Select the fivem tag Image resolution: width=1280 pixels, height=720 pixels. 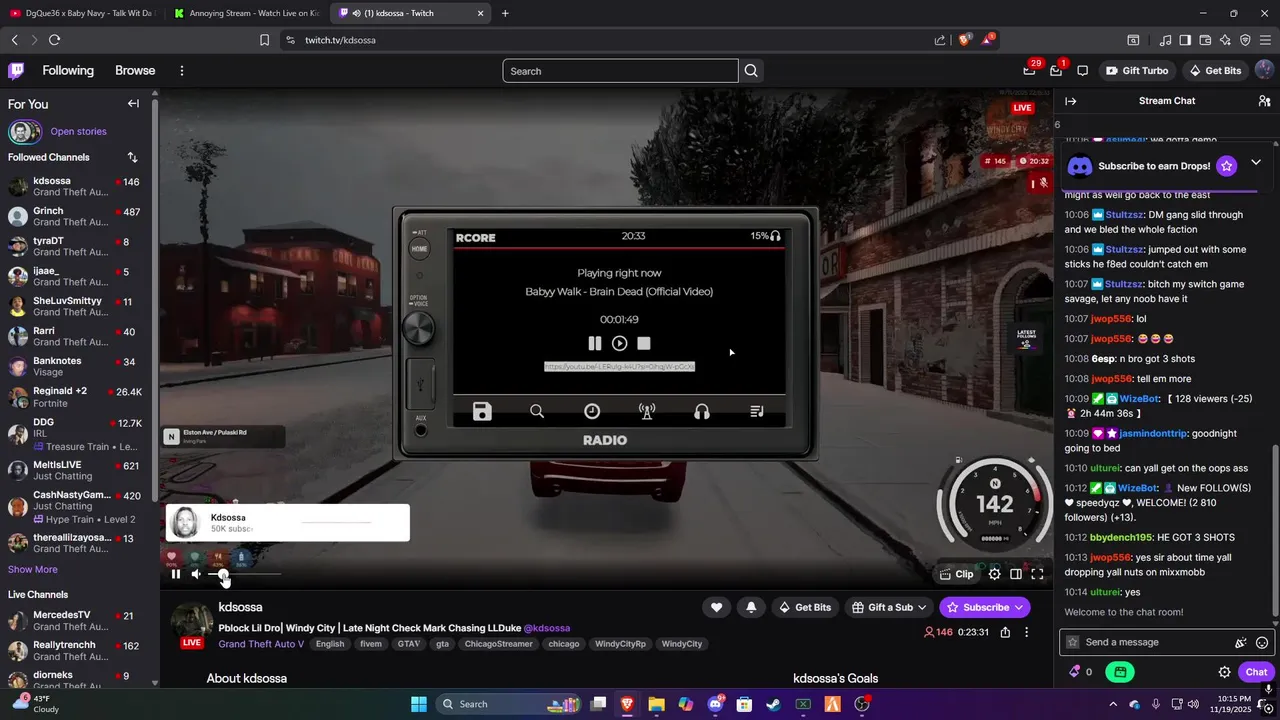coord(371,644)
